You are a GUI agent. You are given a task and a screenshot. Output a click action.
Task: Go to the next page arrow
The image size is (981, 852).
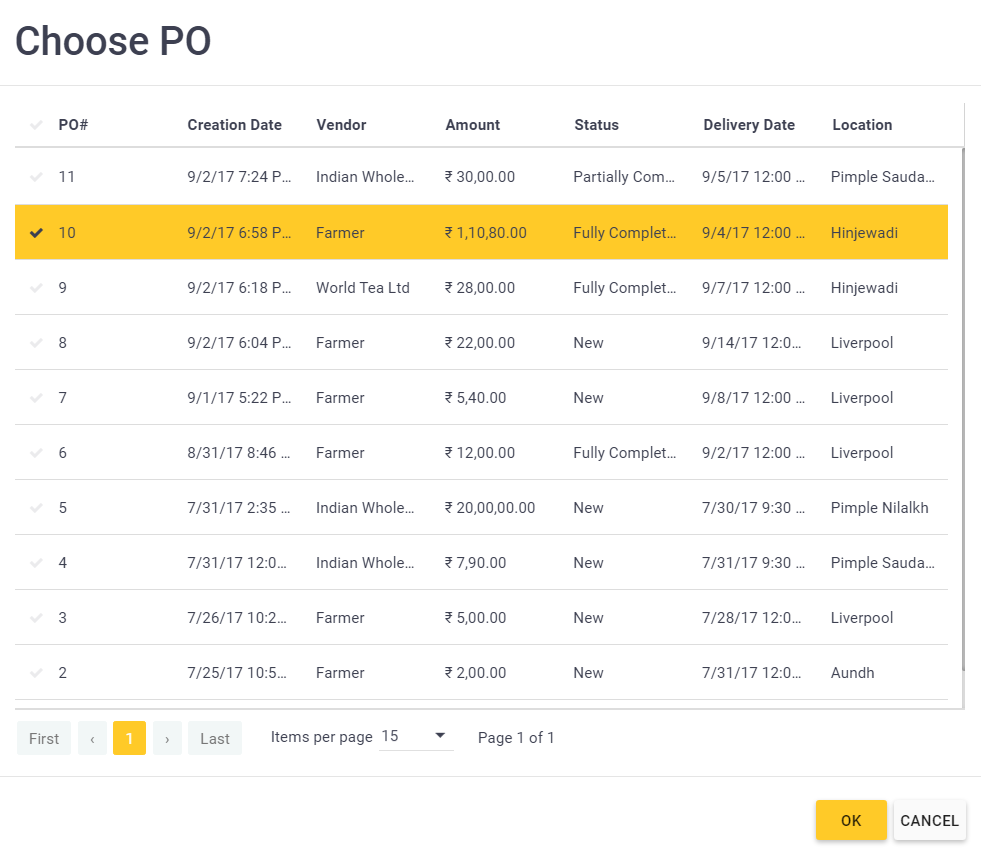pyautogui.click(x=167, y=739)
